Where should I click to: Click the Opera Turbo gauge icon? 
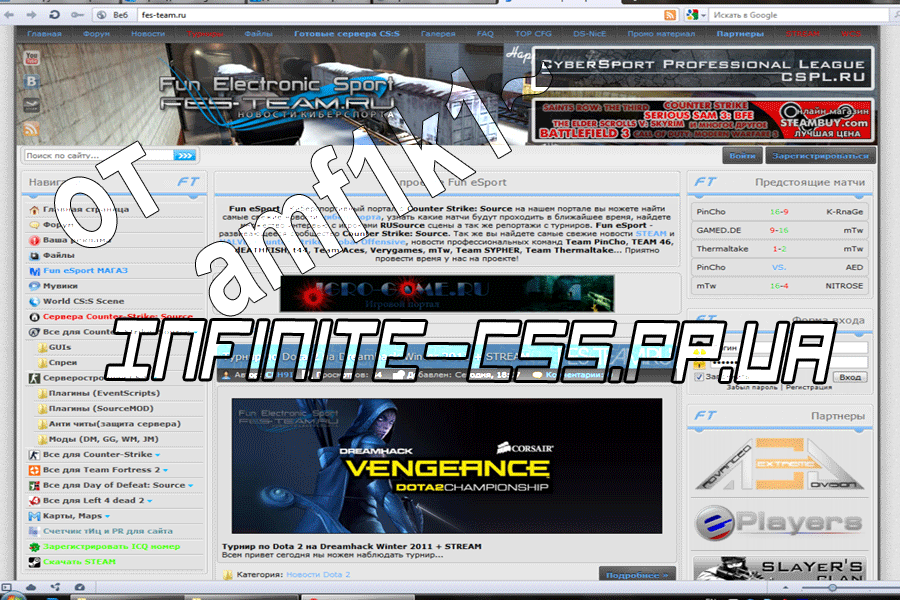80,587
